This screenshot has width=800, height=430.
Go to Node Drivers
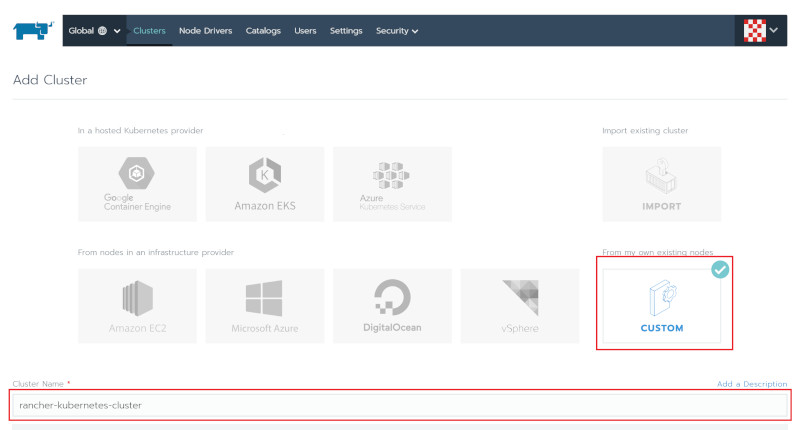tap(205, 31)
